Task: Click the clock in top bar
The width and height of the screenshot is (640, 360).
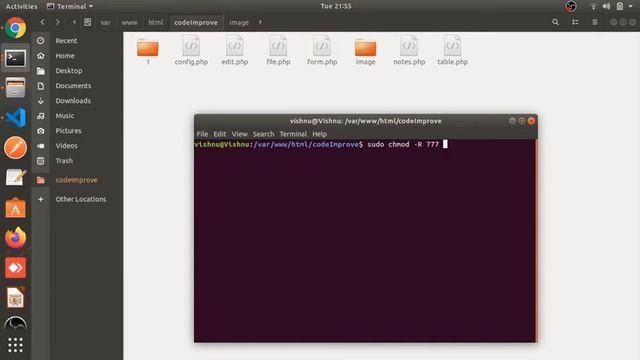Action: click(336, 6)
